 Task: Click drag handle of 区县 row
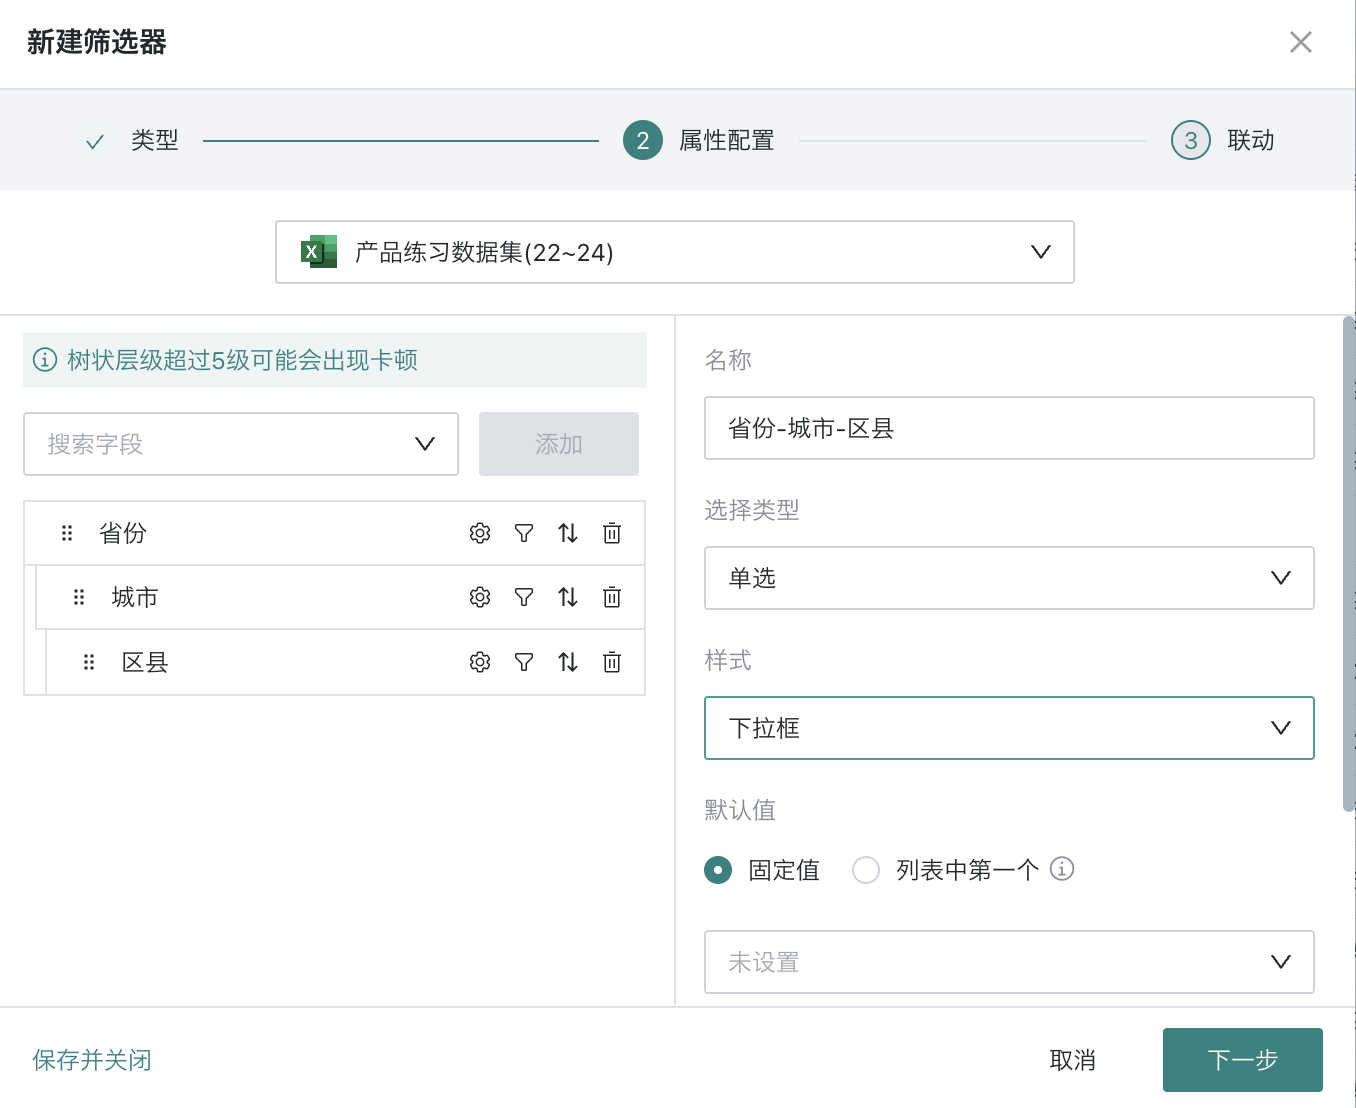pos(89,662)
